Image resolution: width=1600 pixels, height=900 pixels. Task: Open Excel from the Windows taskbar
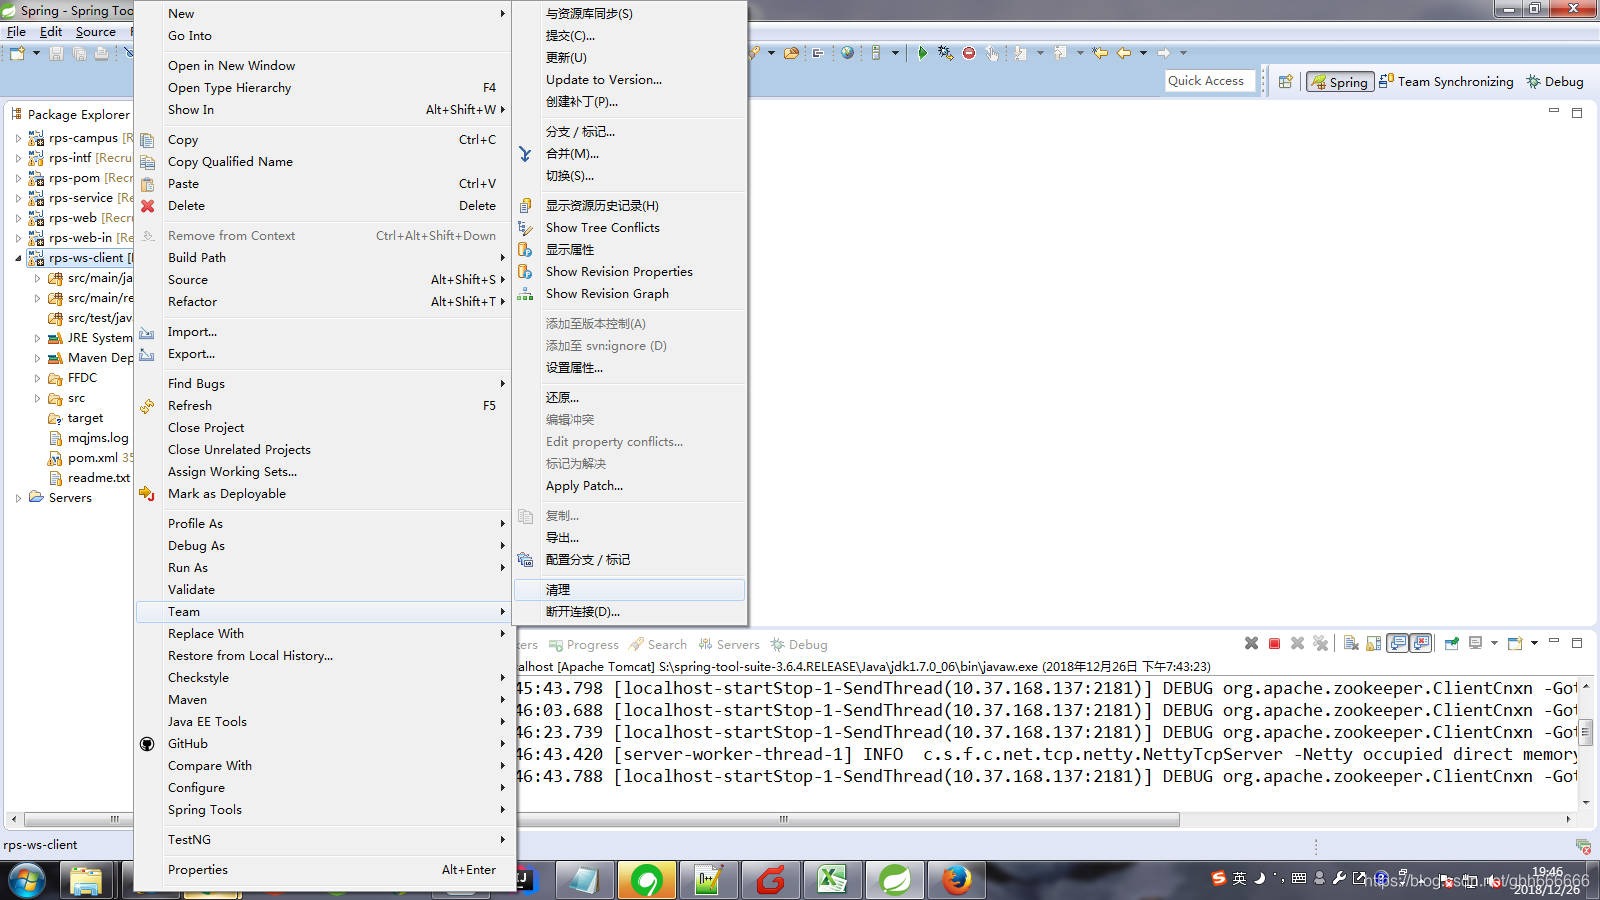click(x=832, y=880)
